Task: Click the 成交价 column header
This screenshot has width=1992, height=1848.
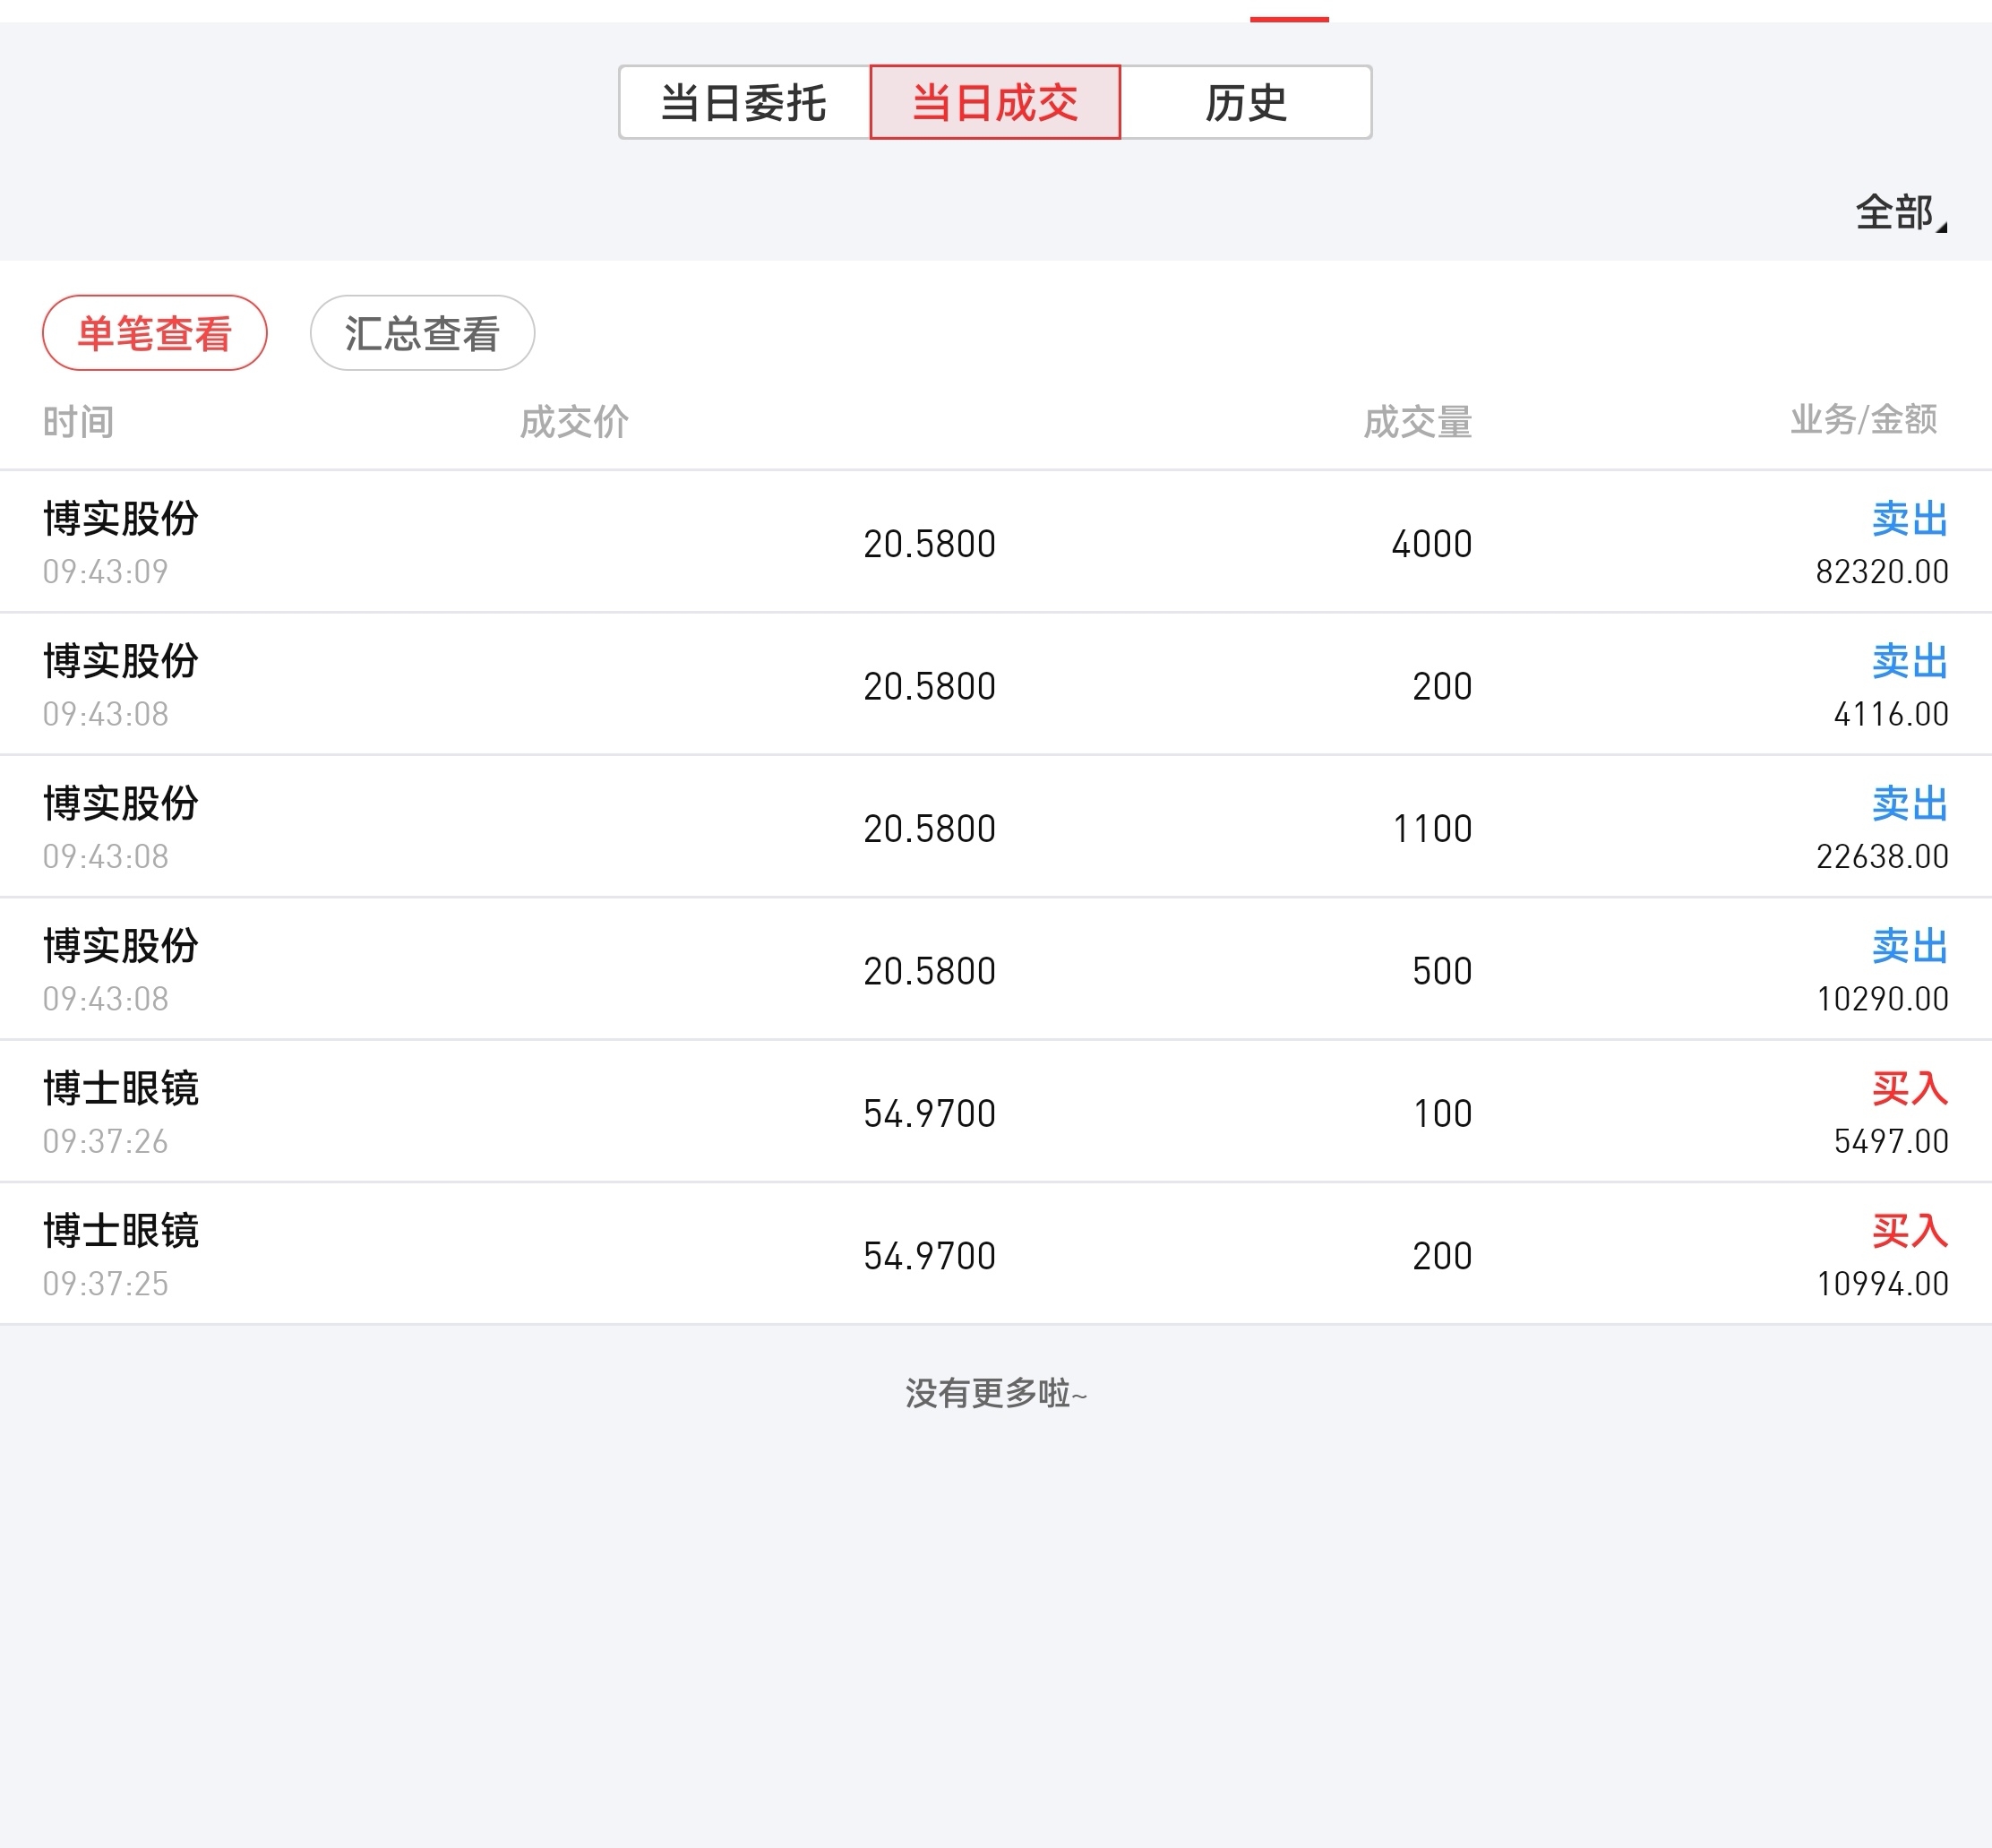Action: [x=574, y=422]
